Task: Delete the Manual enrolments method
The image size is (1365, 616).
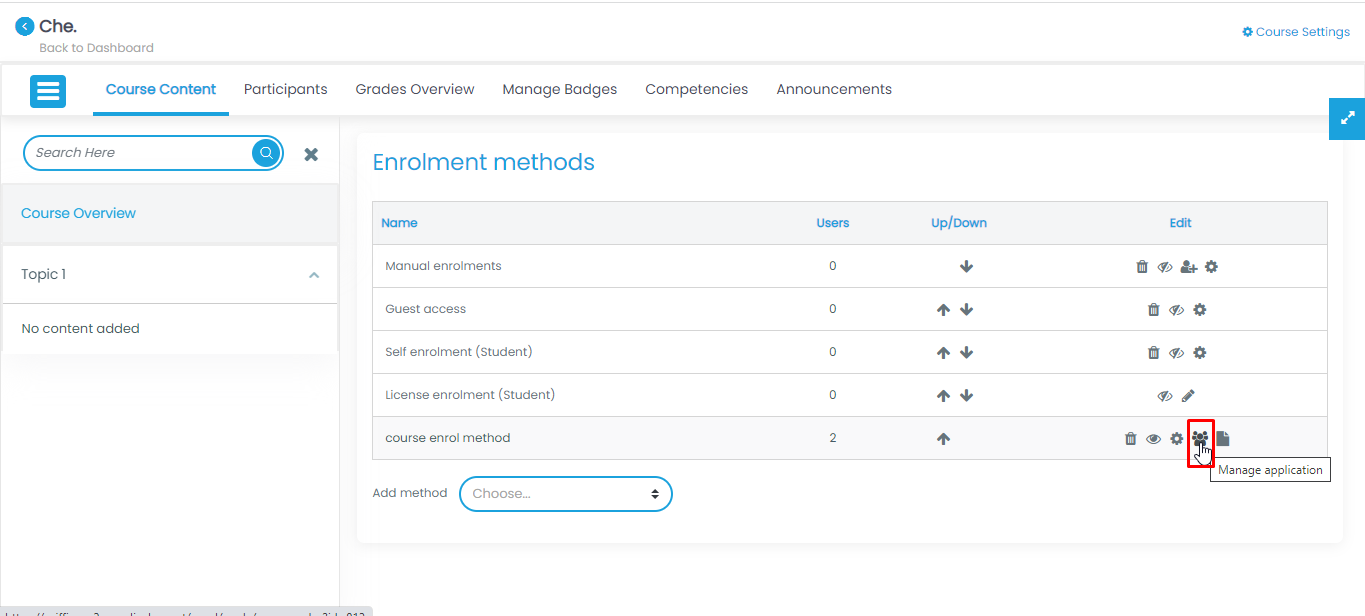Action: click(1142, 267)
